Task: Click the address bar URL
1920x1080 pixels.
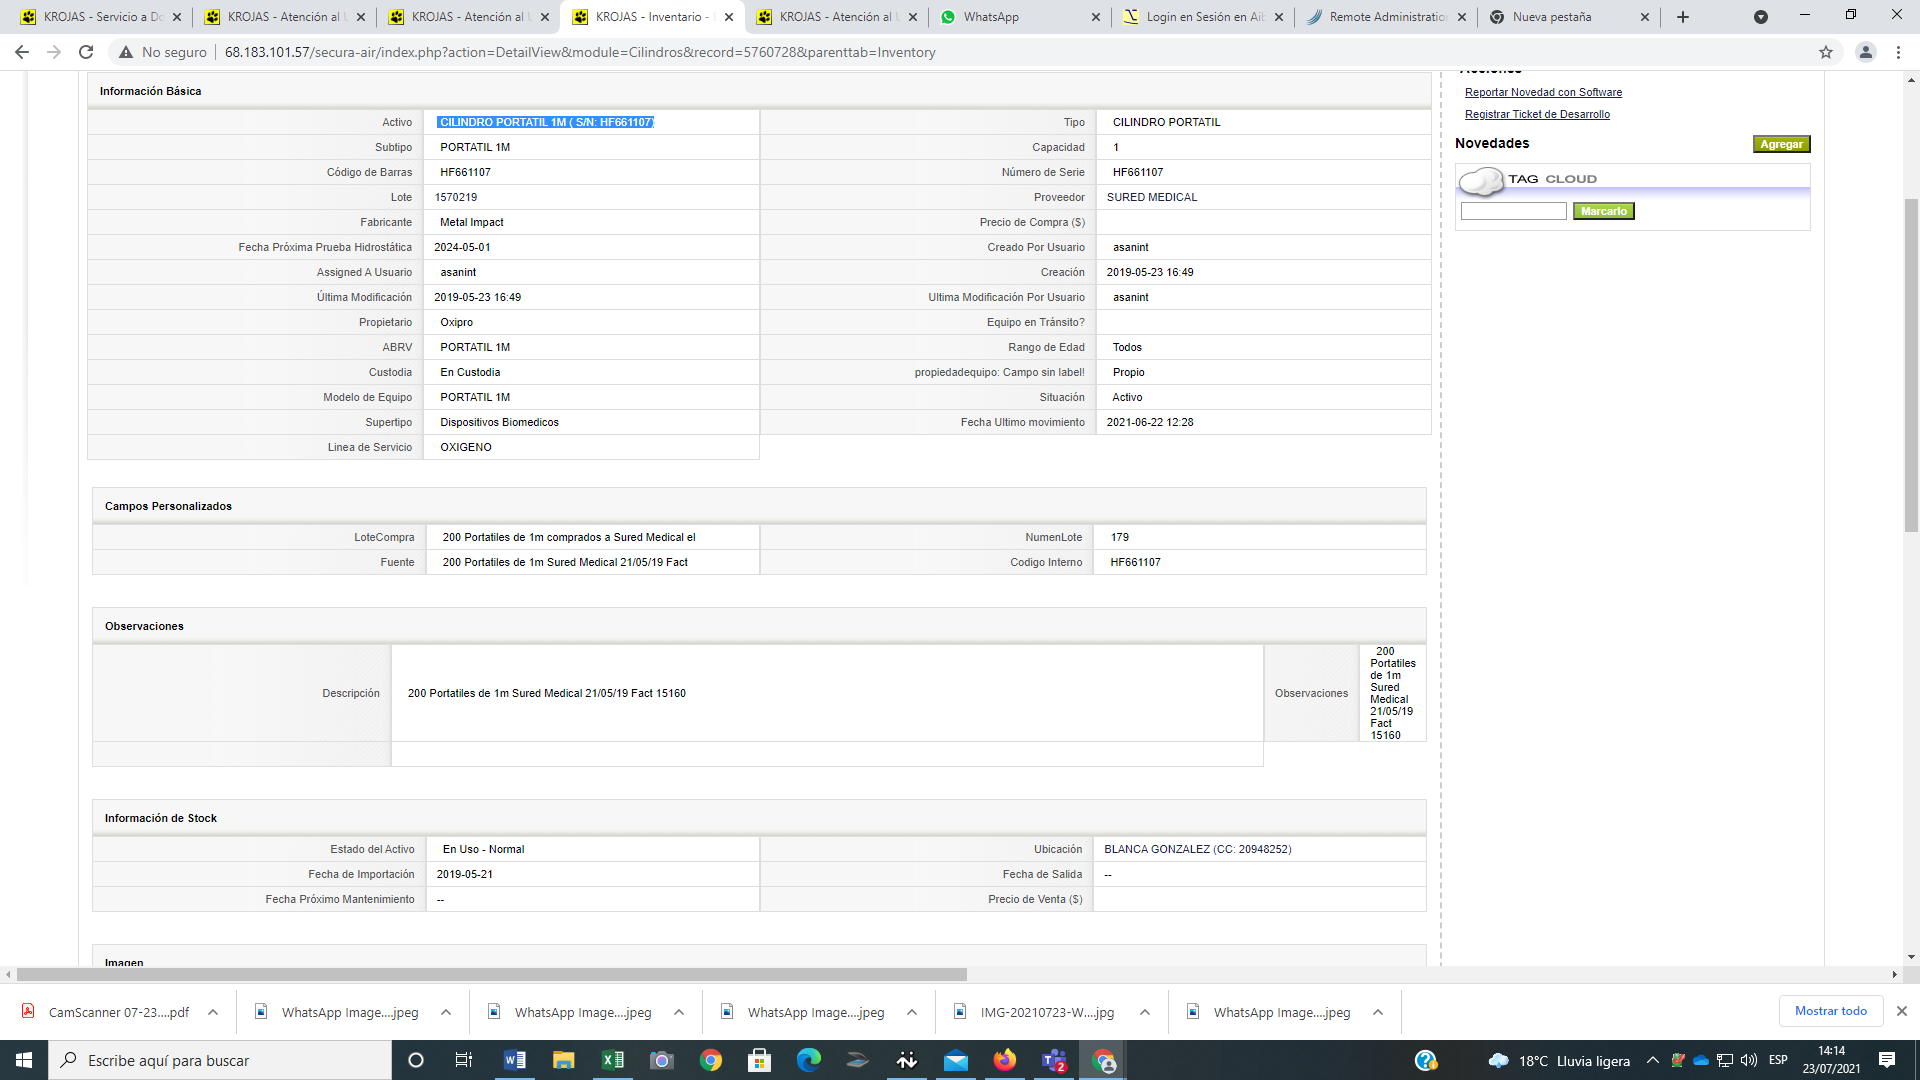Action: (x=580, y=52)
